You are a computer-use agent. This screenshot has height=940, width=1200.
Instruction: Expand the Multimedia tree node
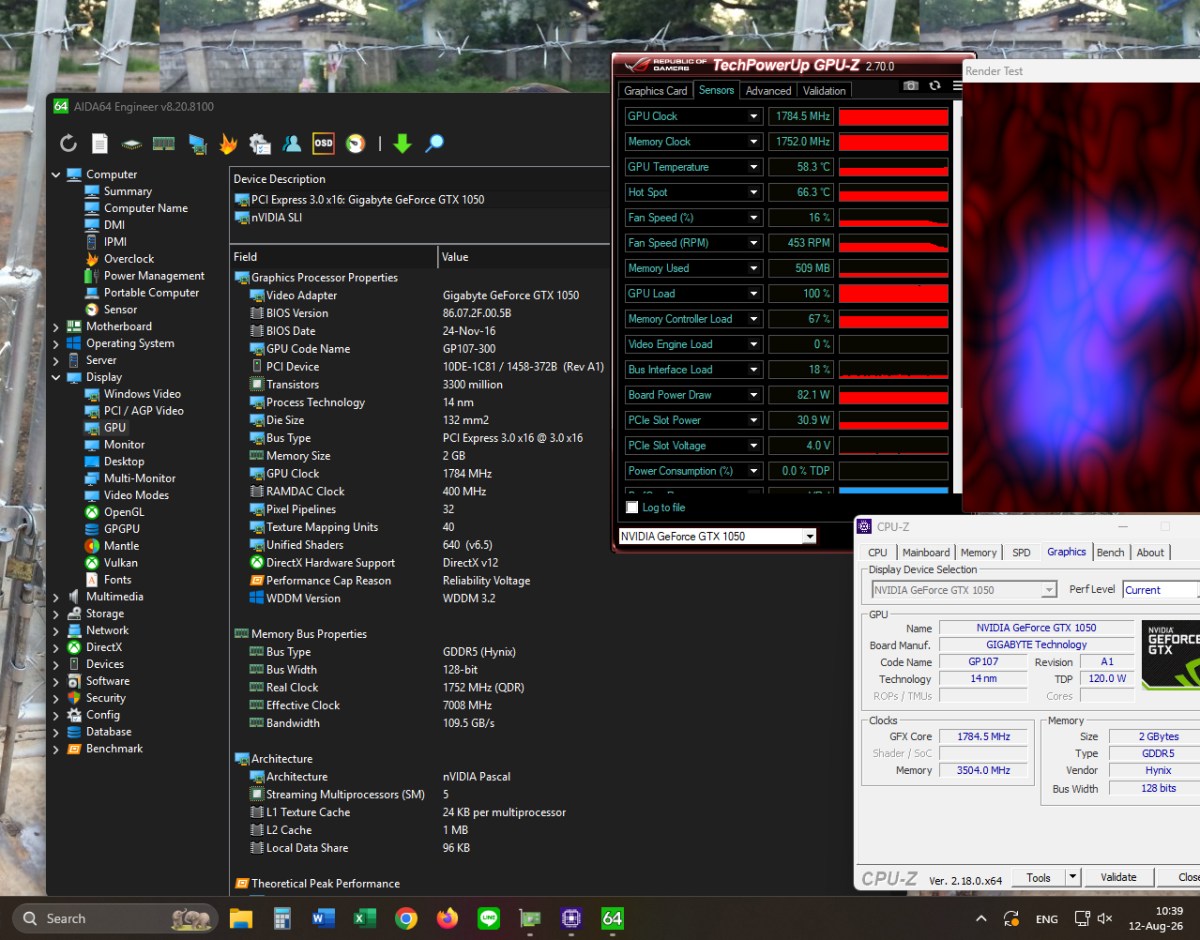[56, 597]
